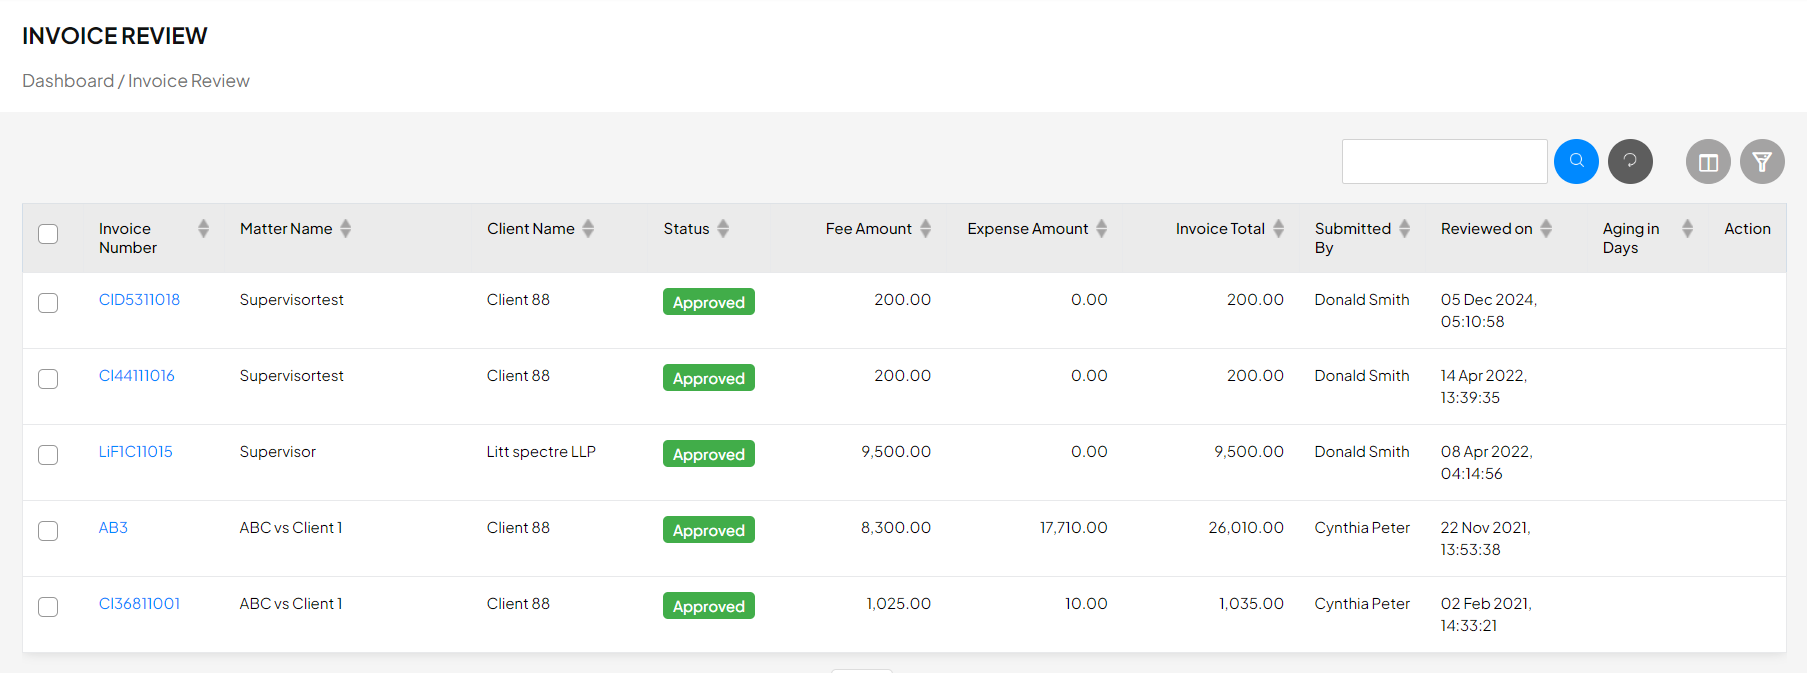Sort by Aging in Days arrows
Viewport: 1807px width, 673px height.
[x=1687, y=229]
